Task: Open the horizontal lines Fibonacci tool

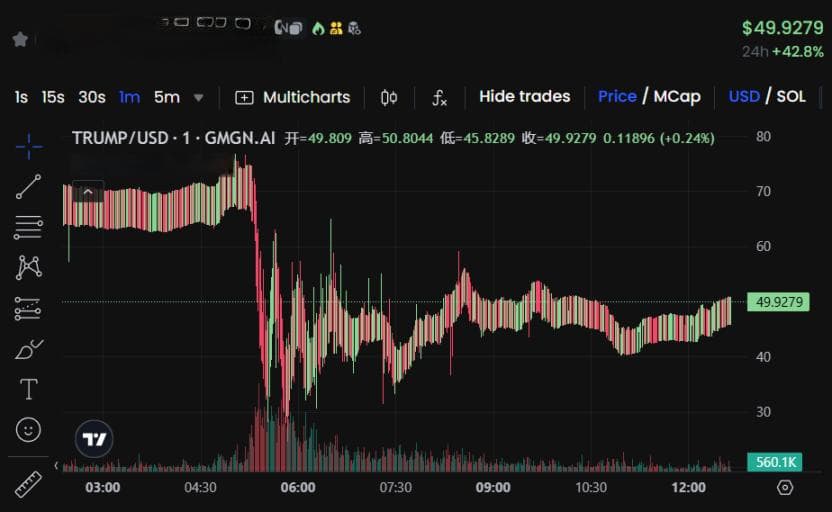Action: (x=29, y=227)
